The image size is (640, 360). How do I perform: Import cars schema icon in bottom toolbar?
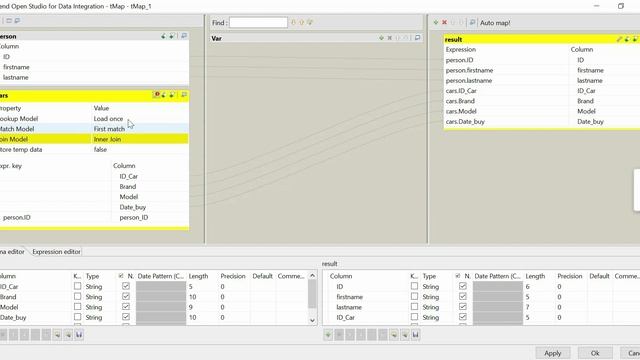[x=57, y=335]
